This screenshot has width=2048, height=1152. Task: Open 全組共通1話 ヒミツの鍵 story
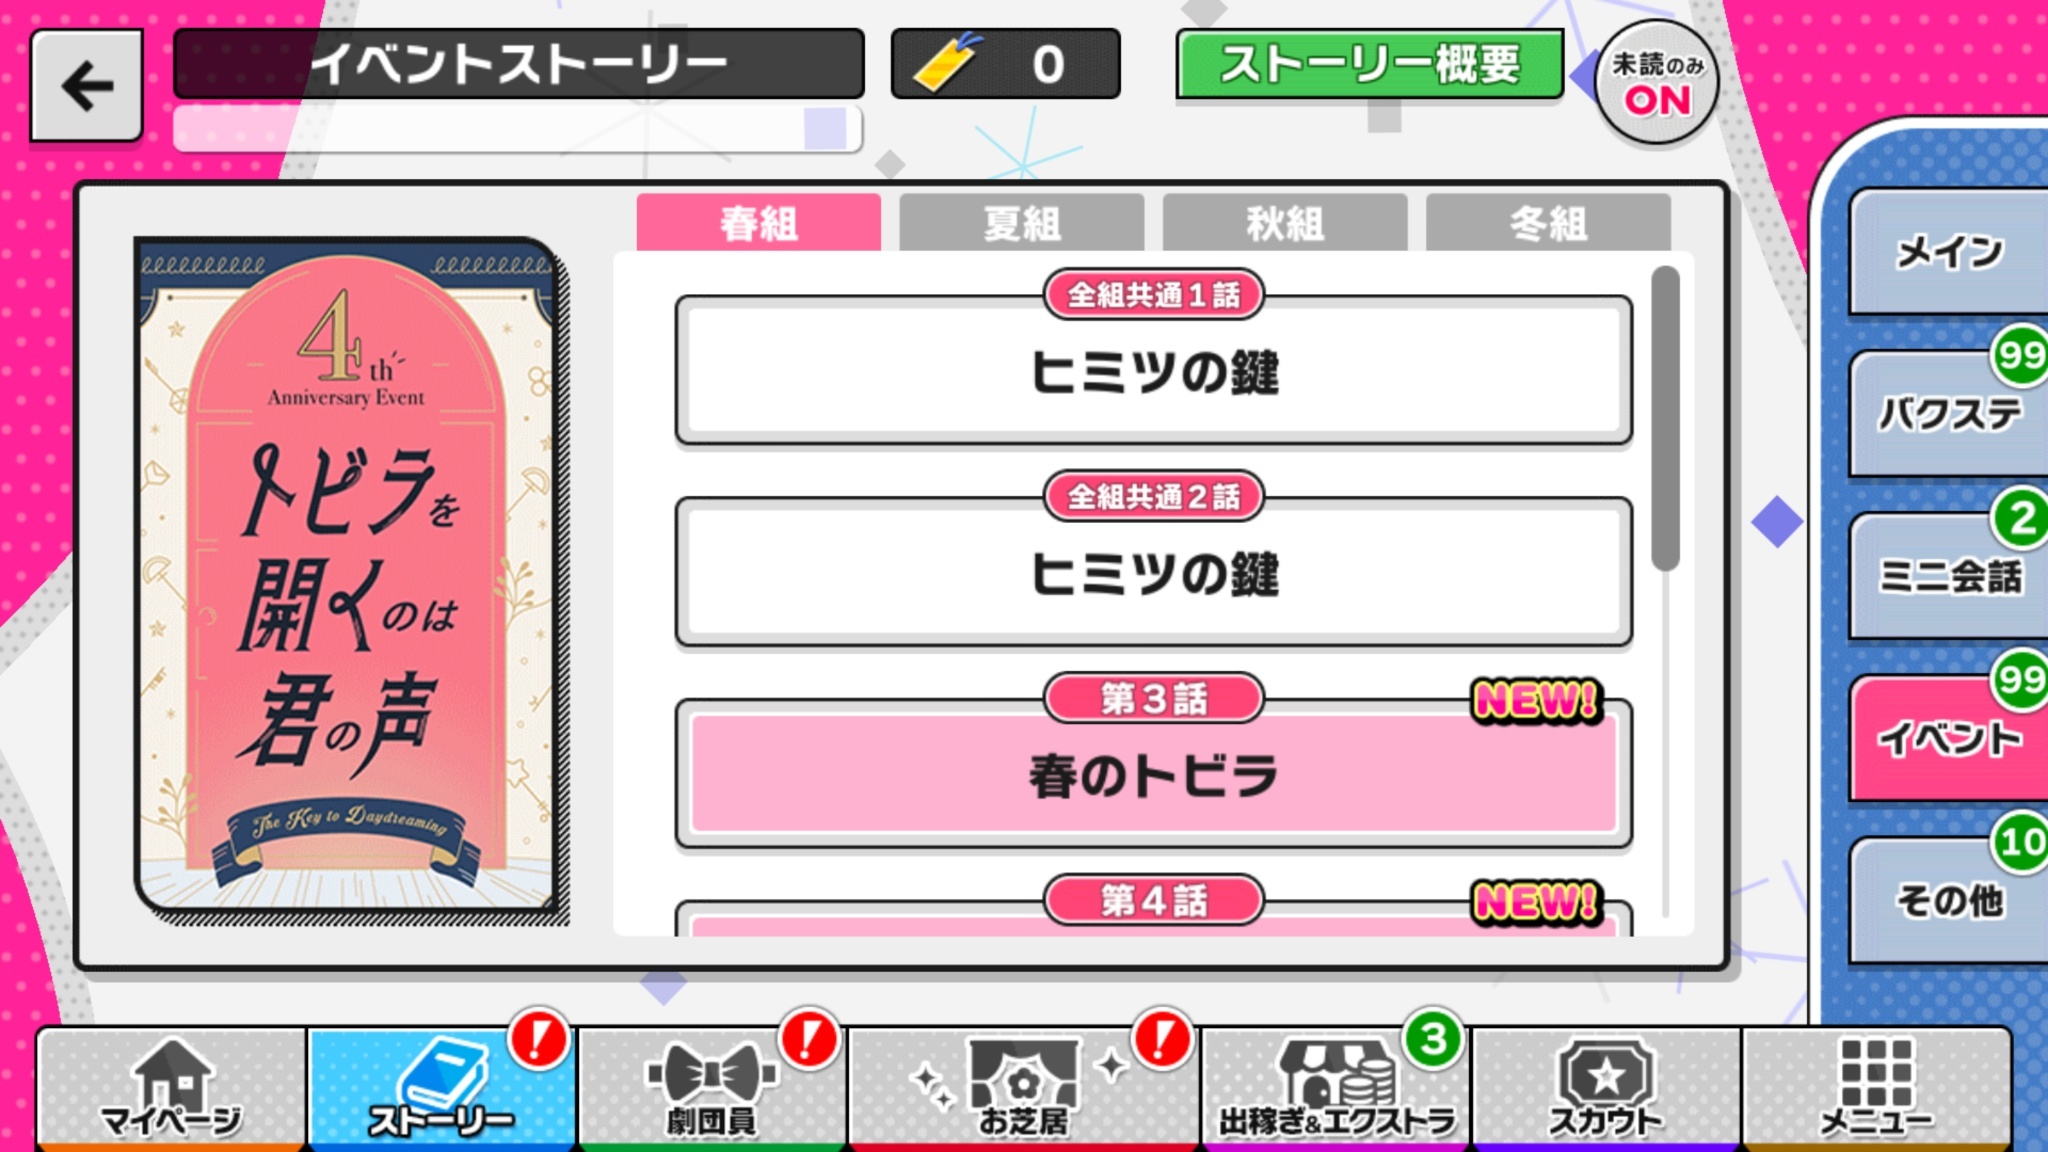(x=1154, y=370)
